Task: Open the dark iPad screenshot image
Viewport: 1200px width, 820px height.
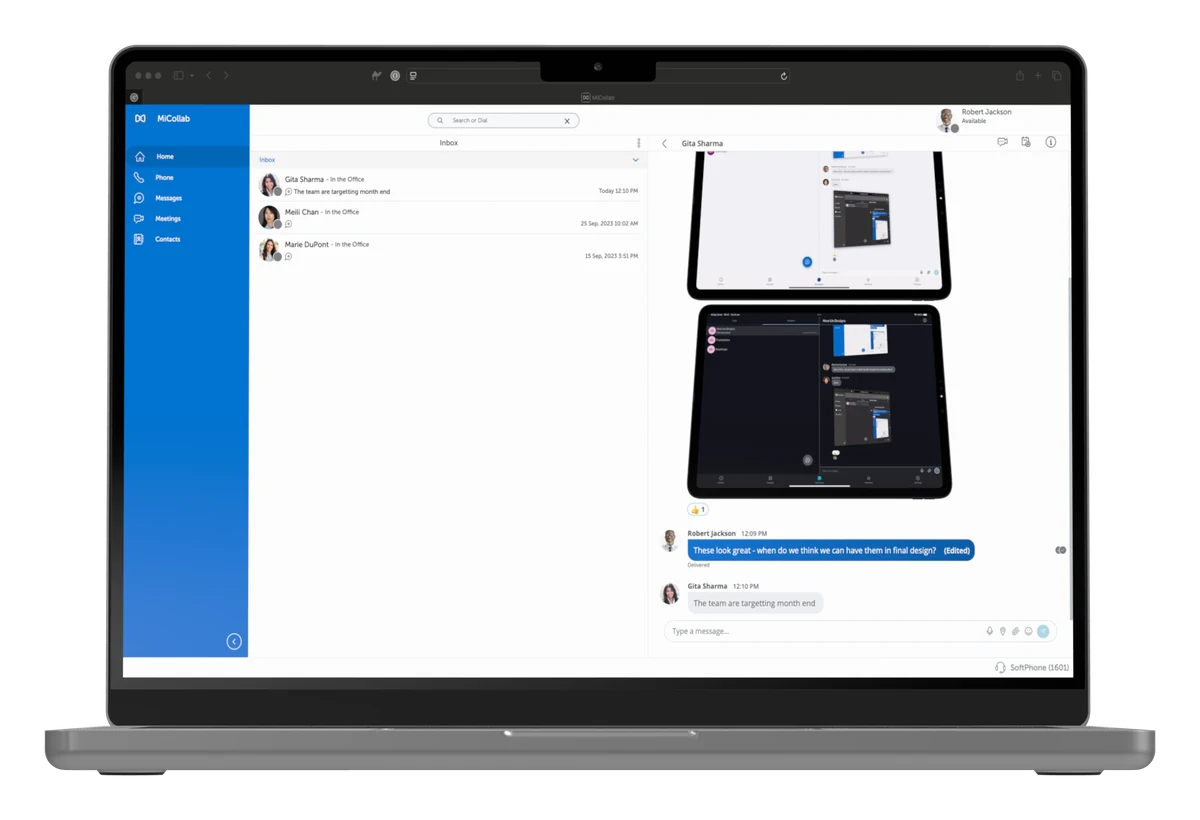Action: click(x=819, y=401)
